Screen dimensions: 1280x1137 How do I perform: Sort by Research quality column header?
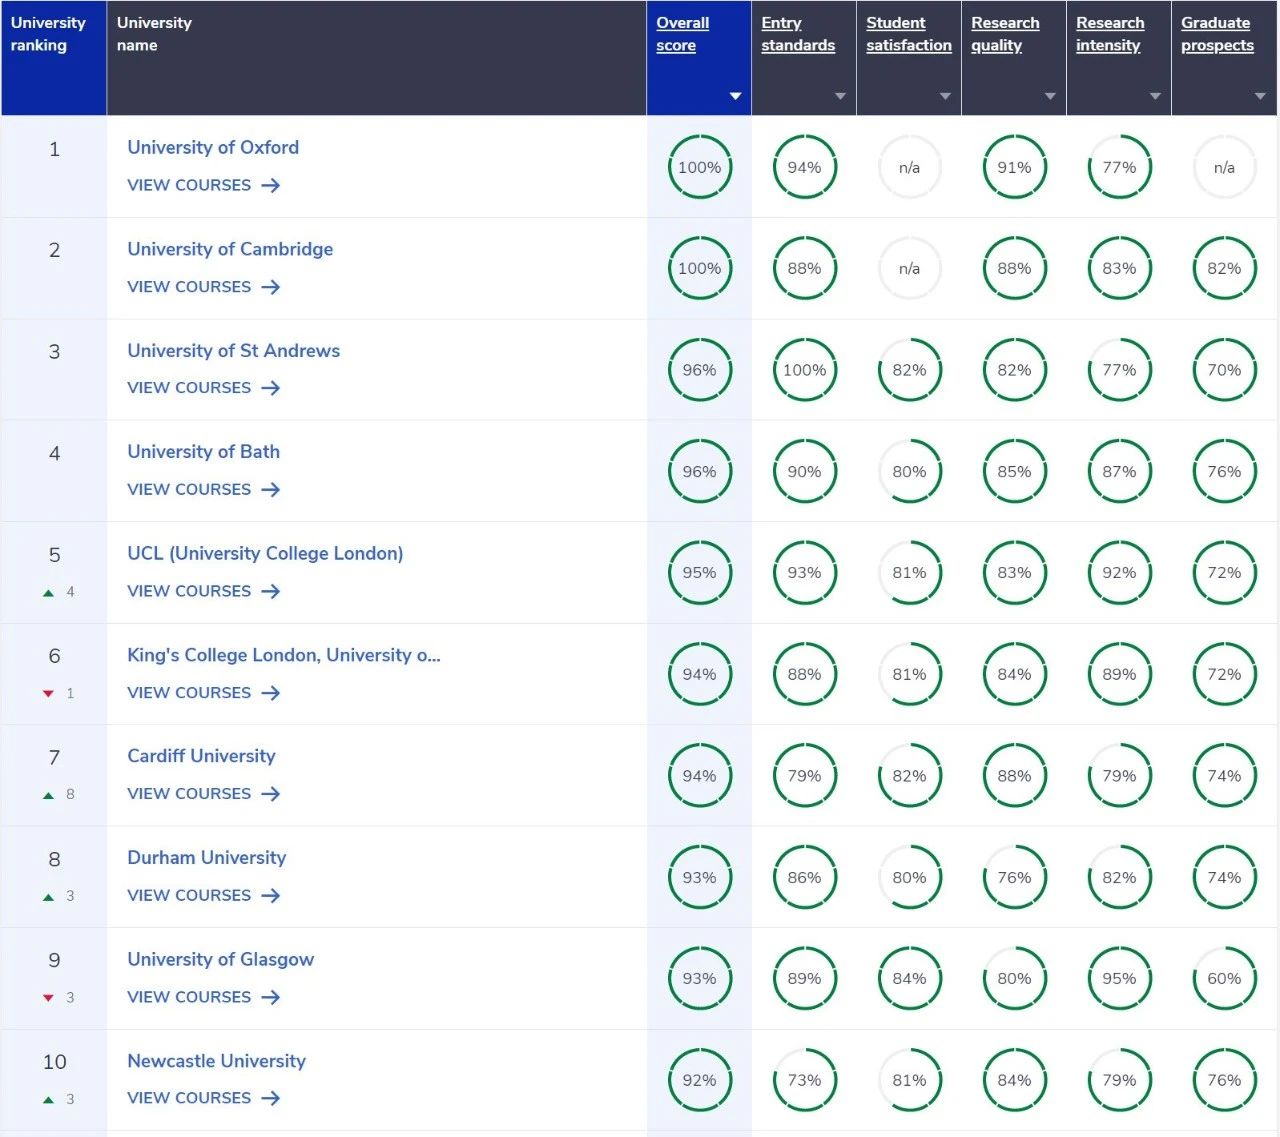pos(1005,34)
